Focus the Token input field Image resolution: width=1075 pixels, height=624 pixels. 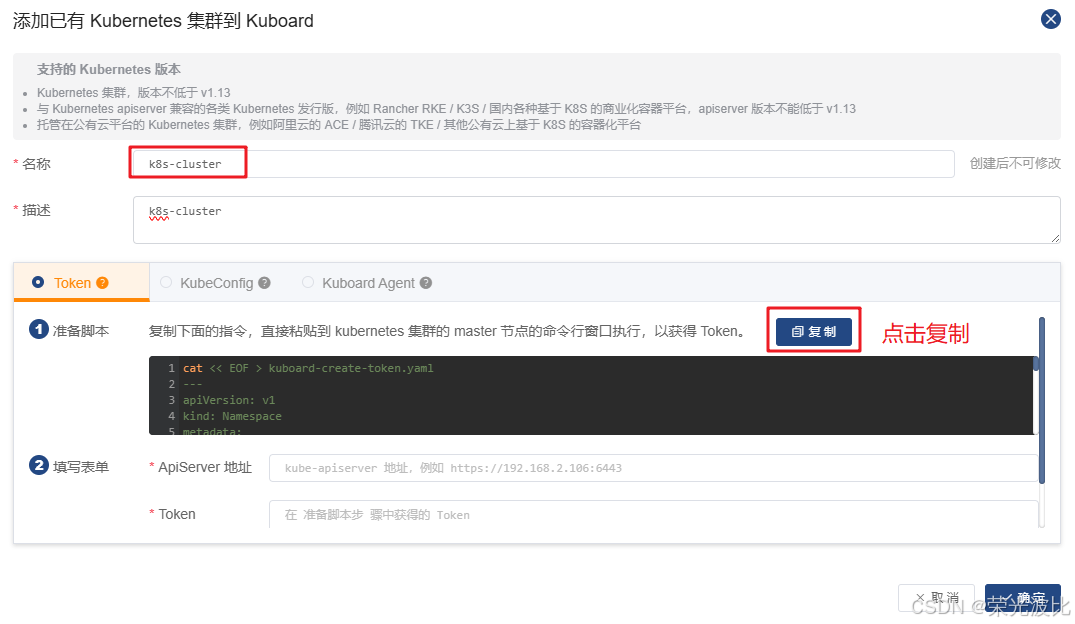click(653, 514)
